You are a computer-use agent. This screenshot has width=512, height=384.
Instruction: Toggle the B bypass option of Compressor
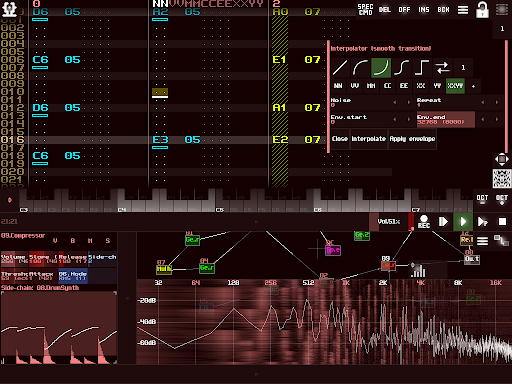point(73,240)
